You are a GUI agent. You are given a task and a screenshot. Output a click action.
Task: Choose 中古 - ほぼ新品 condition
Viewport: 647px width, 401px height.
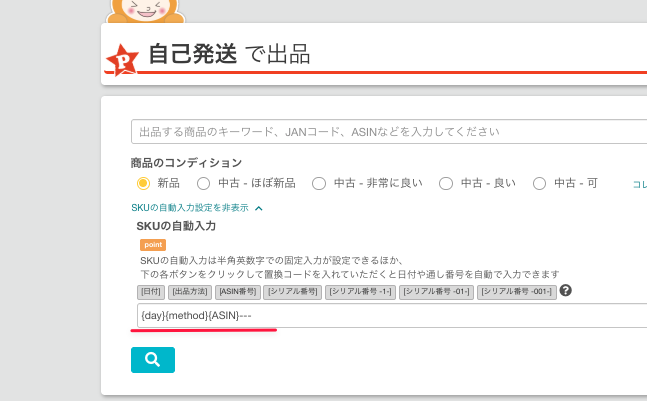203,183
